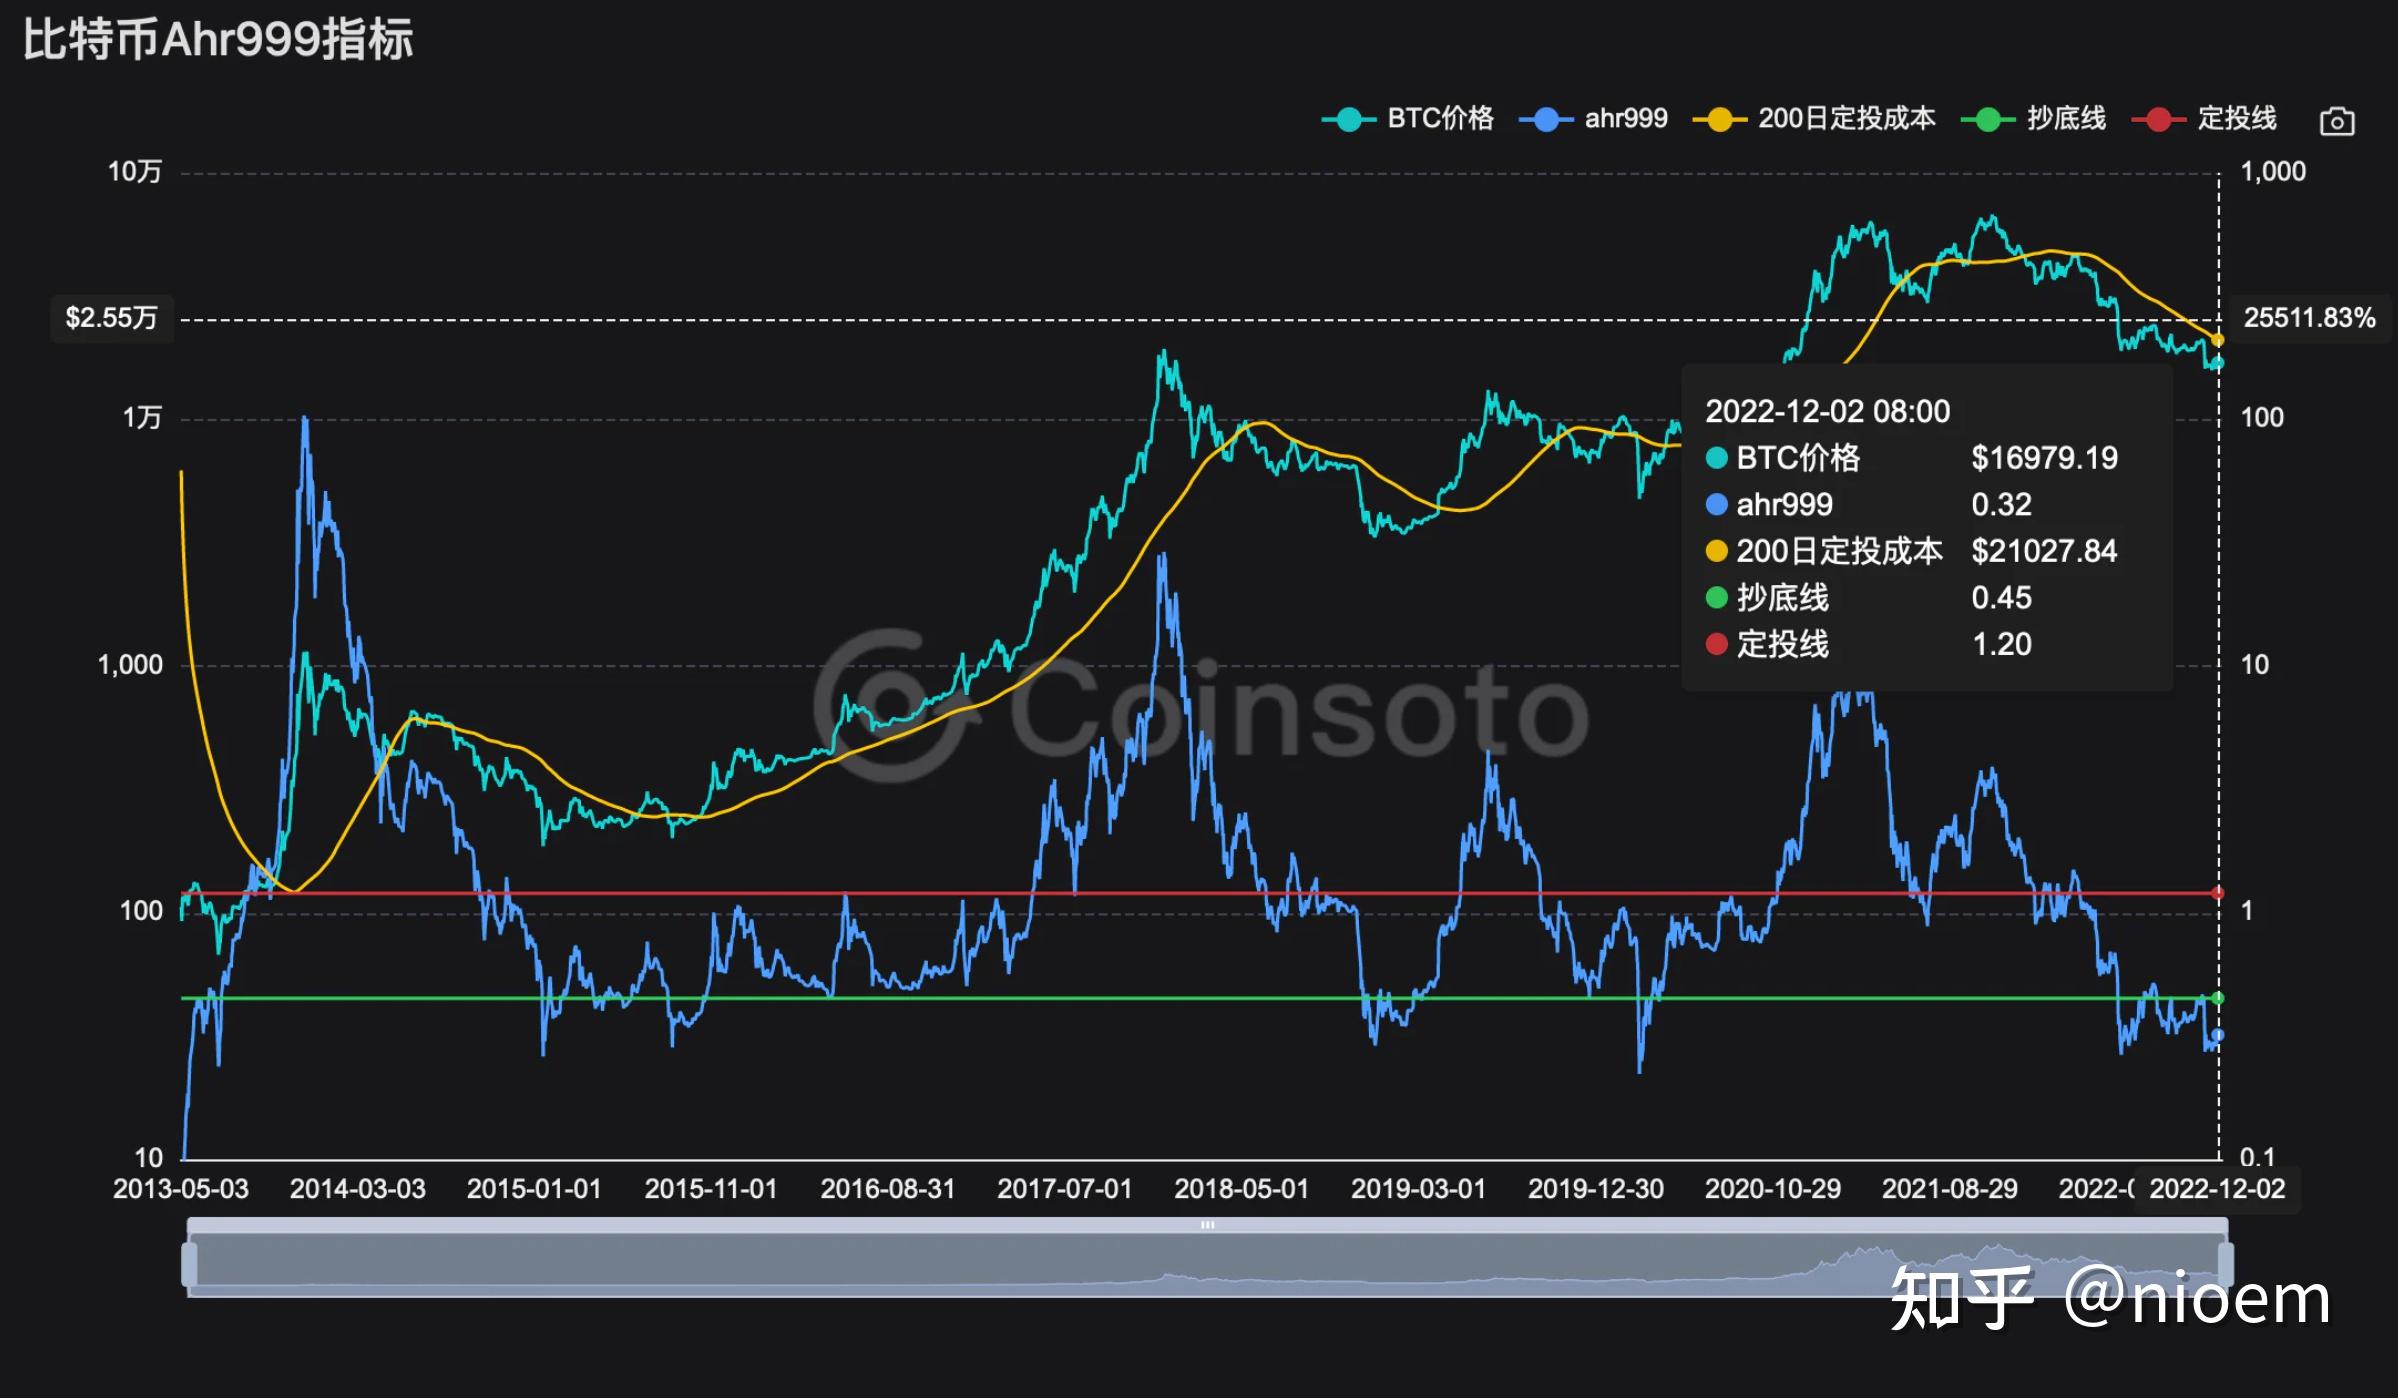Image resolution: width=2398 pixels, height=1398 pixels.
Task: Click the 25511.83% right axis label
Action: tap(2309, 318)
